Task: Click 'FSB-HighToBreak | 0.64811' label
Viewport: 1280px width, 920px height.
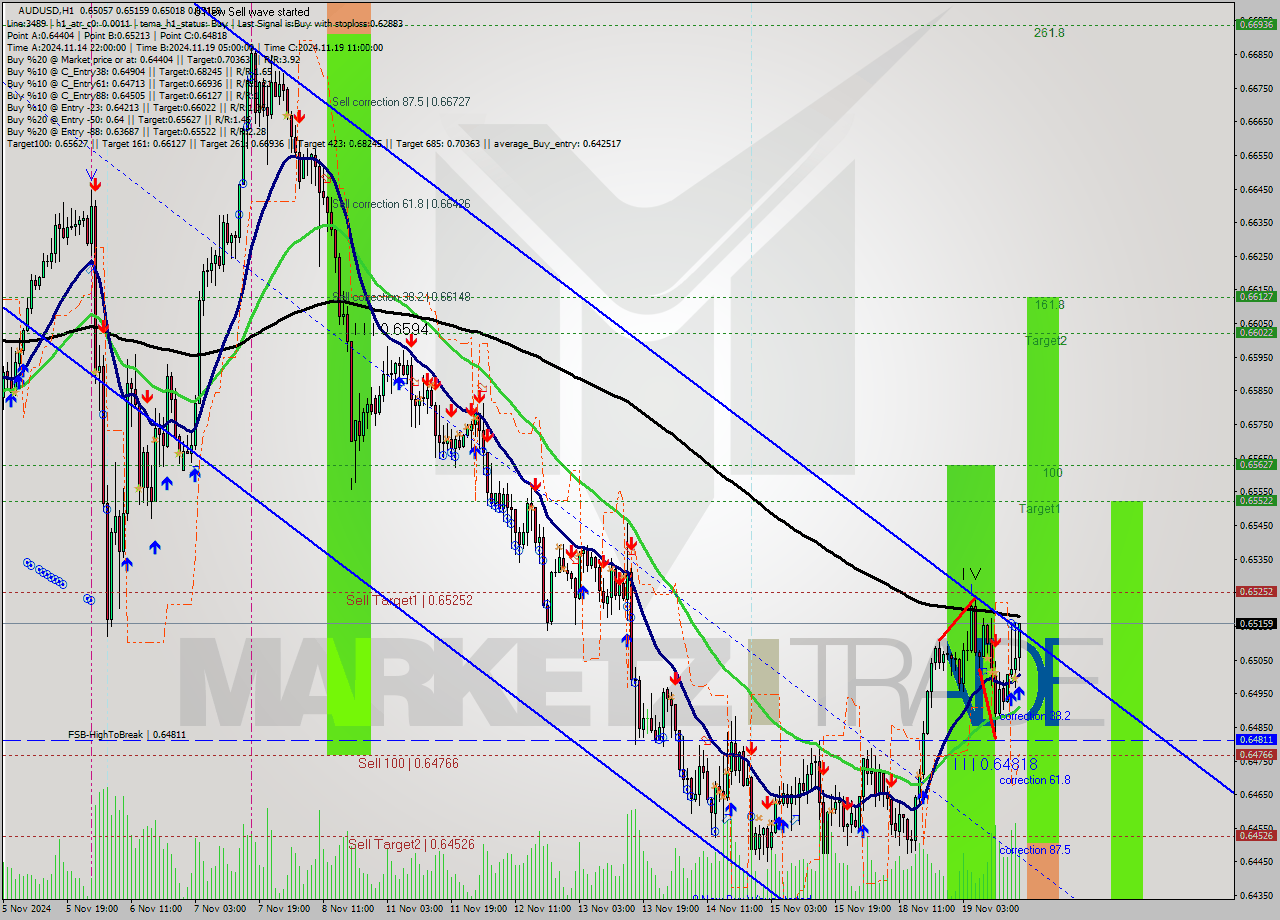Action: 127,735
